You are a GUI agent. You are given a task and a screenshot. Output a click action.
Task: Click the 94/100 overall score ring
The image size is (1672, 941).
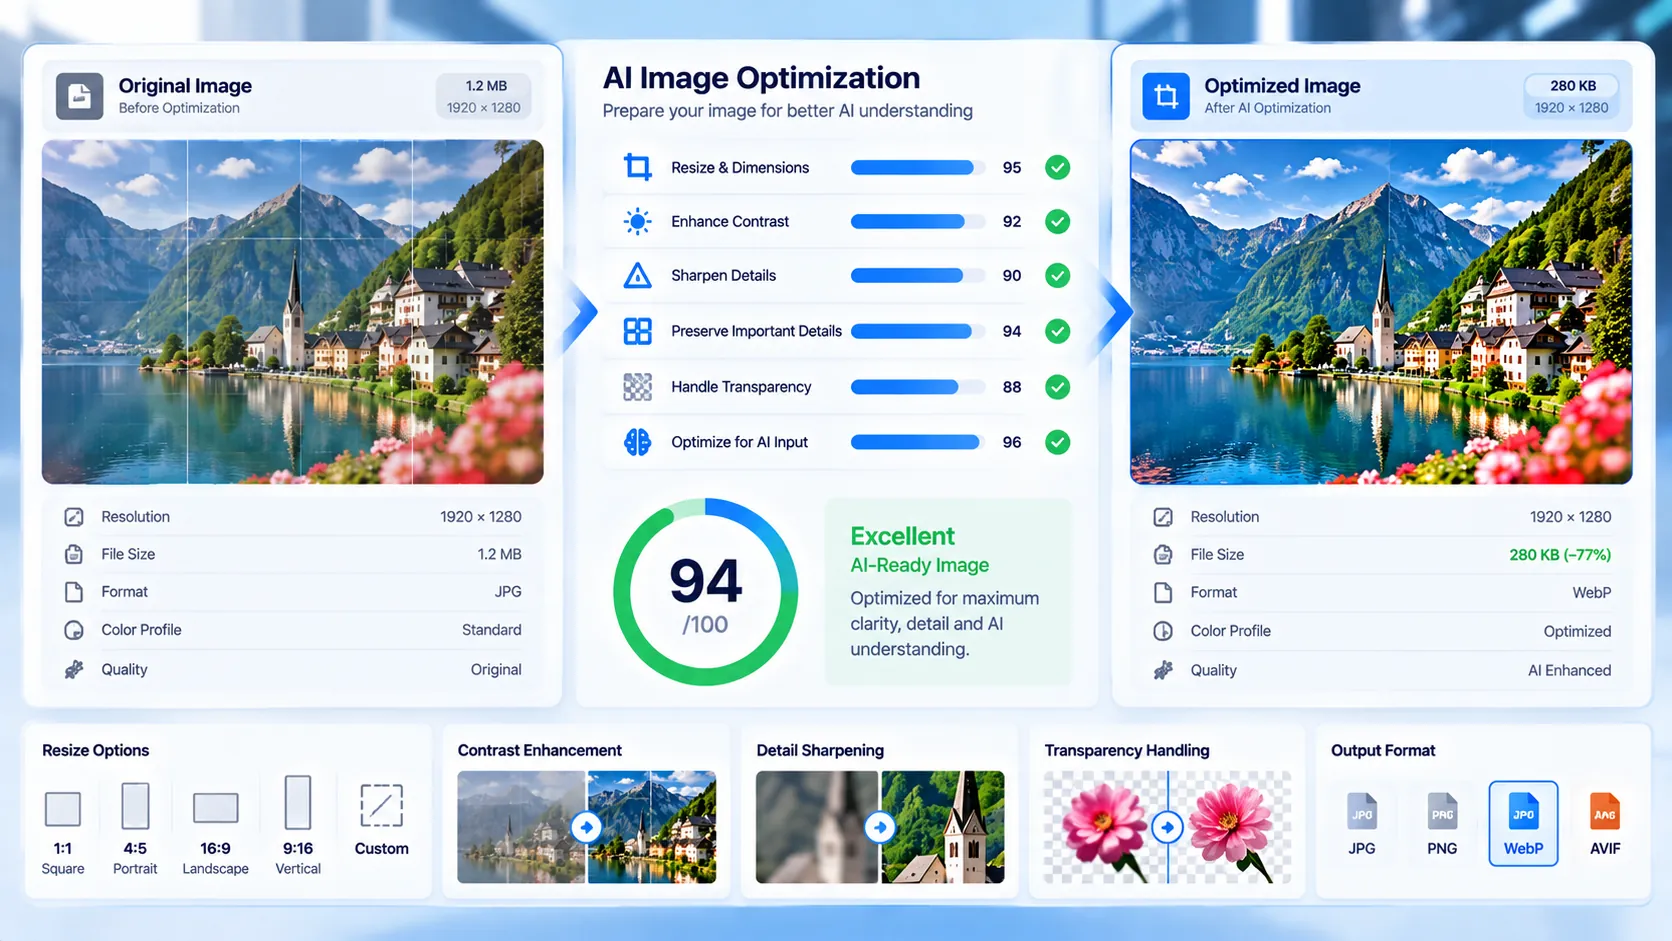click(705, 592)
